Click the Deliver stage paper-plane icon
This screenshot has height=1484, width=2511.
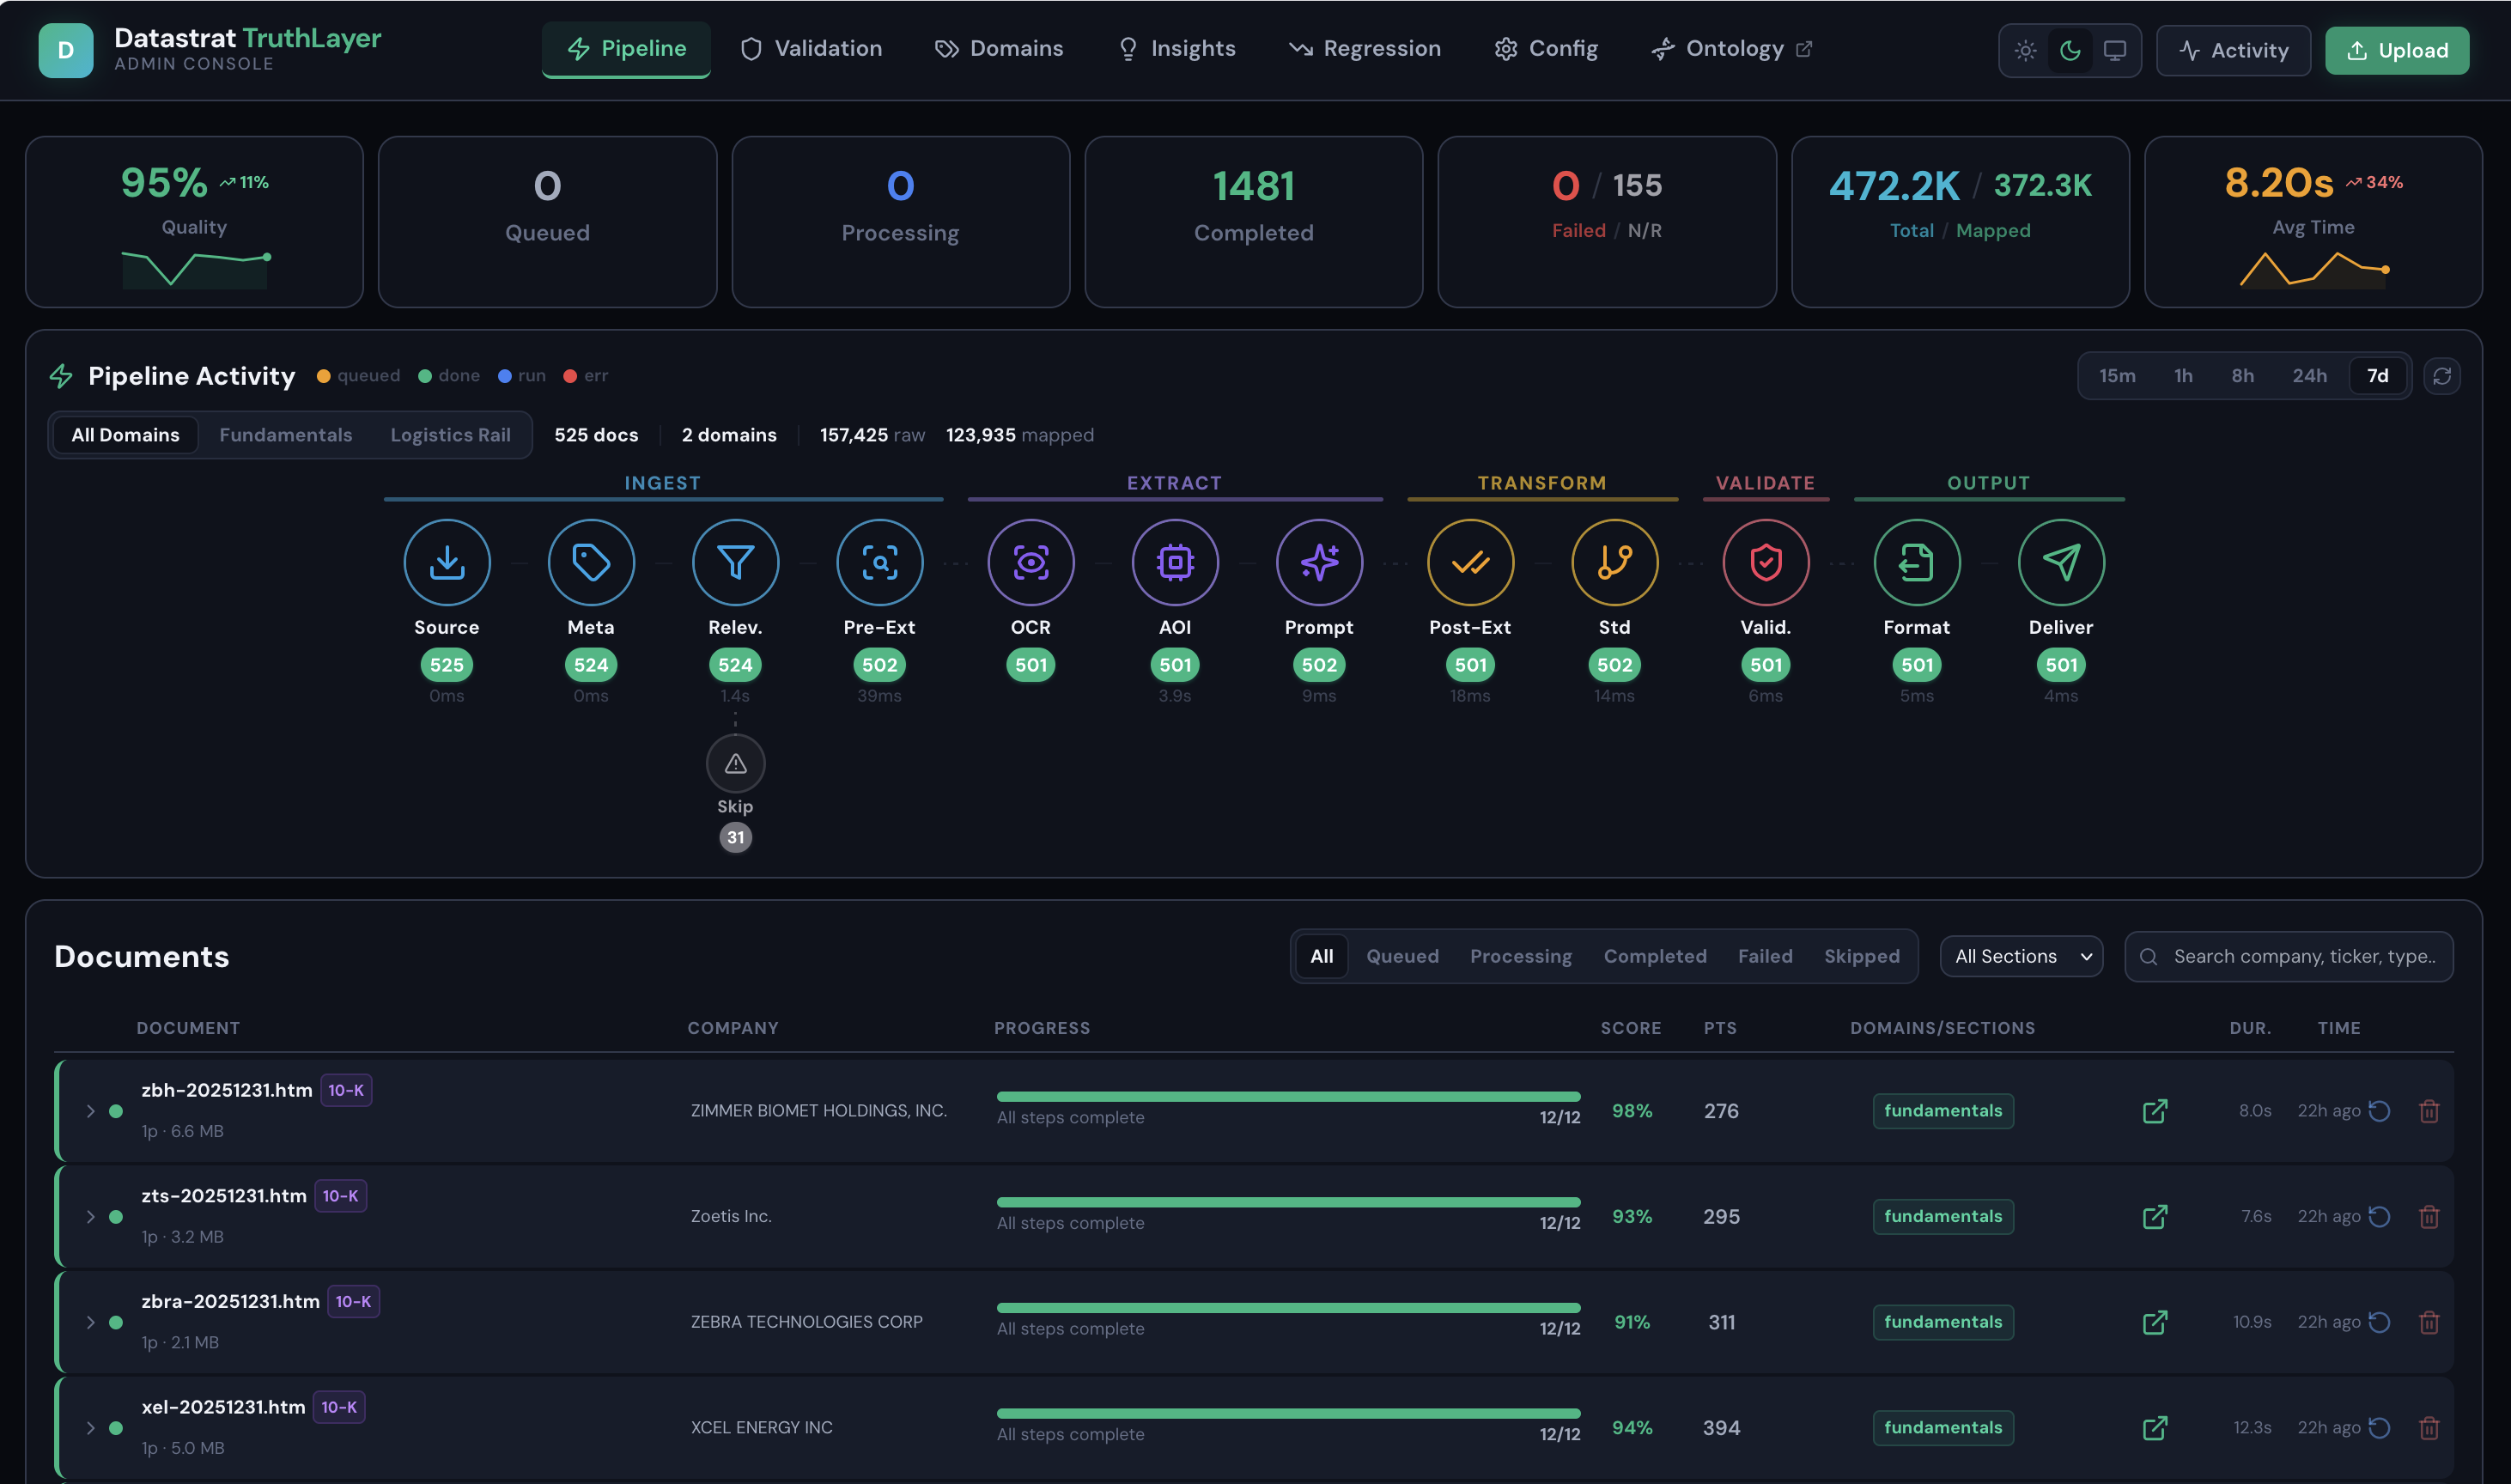[x=2060, y=562]
